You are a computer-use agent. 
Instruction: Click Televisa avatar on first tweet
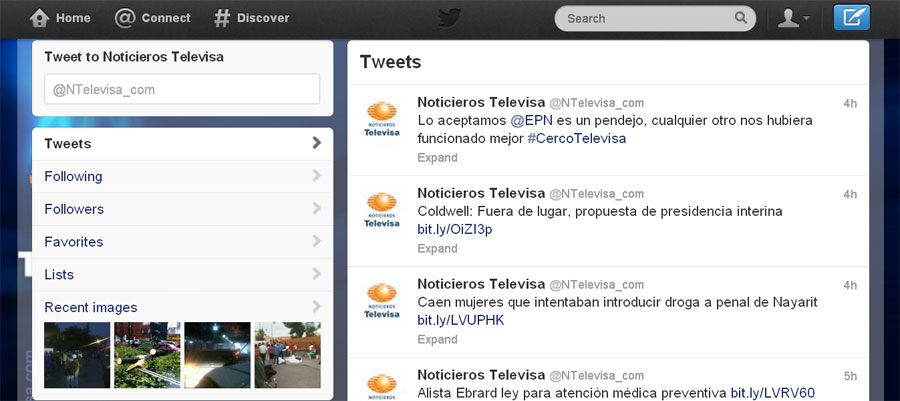tap(381, 119)
